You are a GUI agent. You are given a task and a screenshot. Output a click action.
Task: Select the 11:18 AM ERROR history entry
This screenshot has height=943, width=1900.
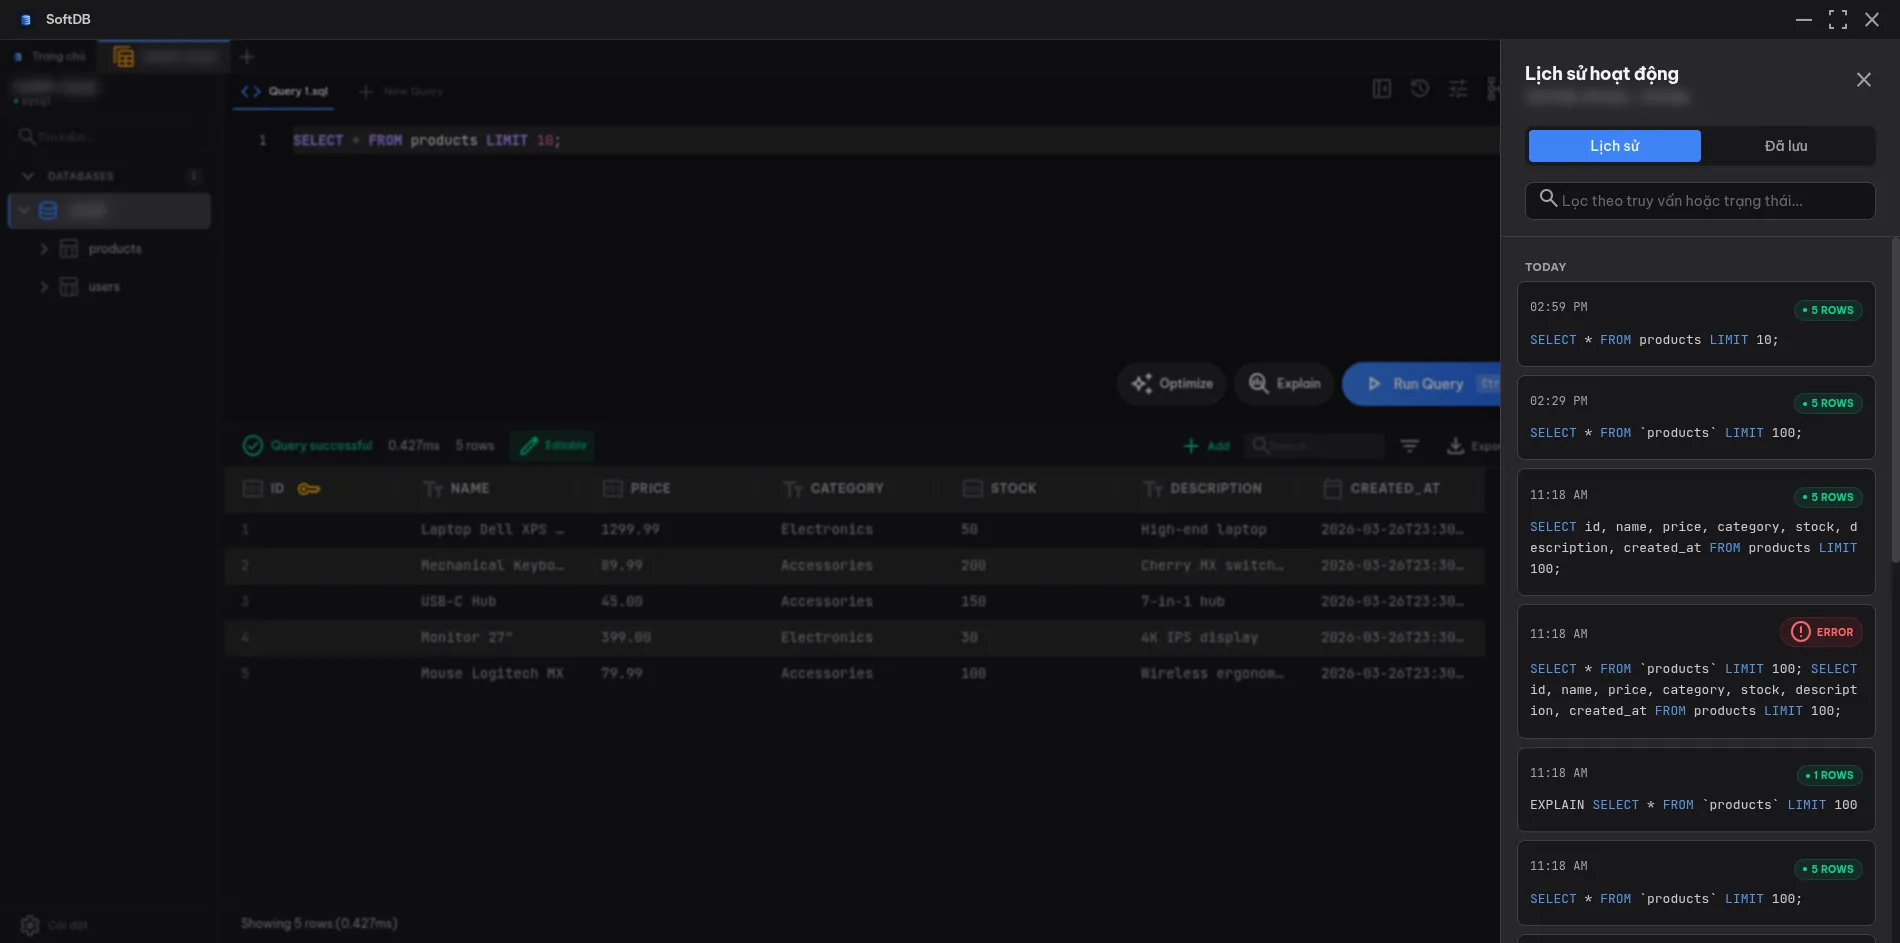click(x=1695, y=671)
